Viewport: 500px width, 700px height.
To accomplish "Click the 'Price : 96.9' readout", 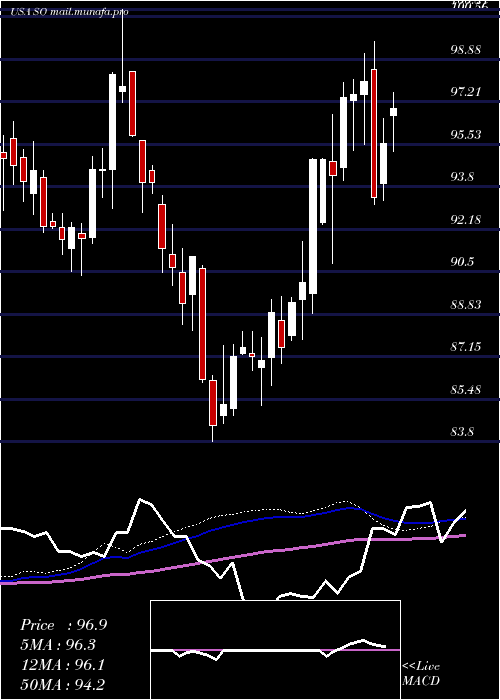I will 63,625.
